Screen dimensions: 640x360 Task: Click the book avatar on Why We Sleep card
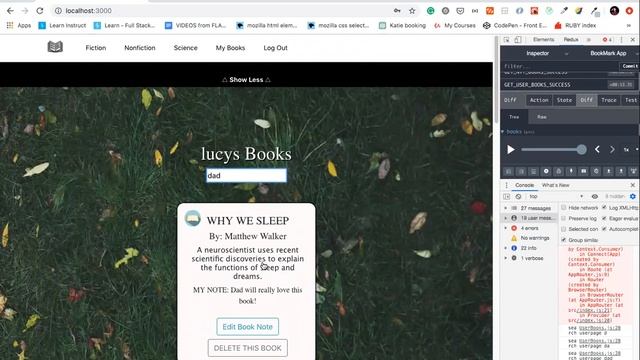(193, 218)
